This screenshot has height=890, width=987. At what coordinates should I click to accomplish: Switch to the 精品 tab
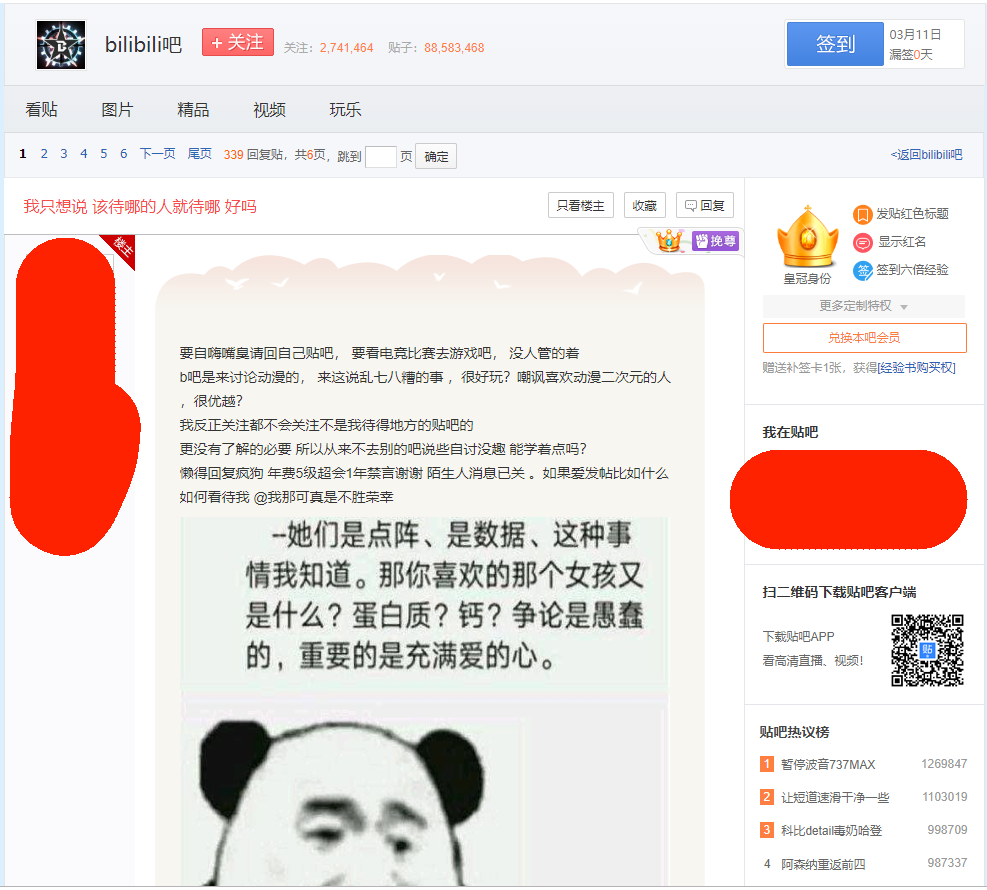193,110
